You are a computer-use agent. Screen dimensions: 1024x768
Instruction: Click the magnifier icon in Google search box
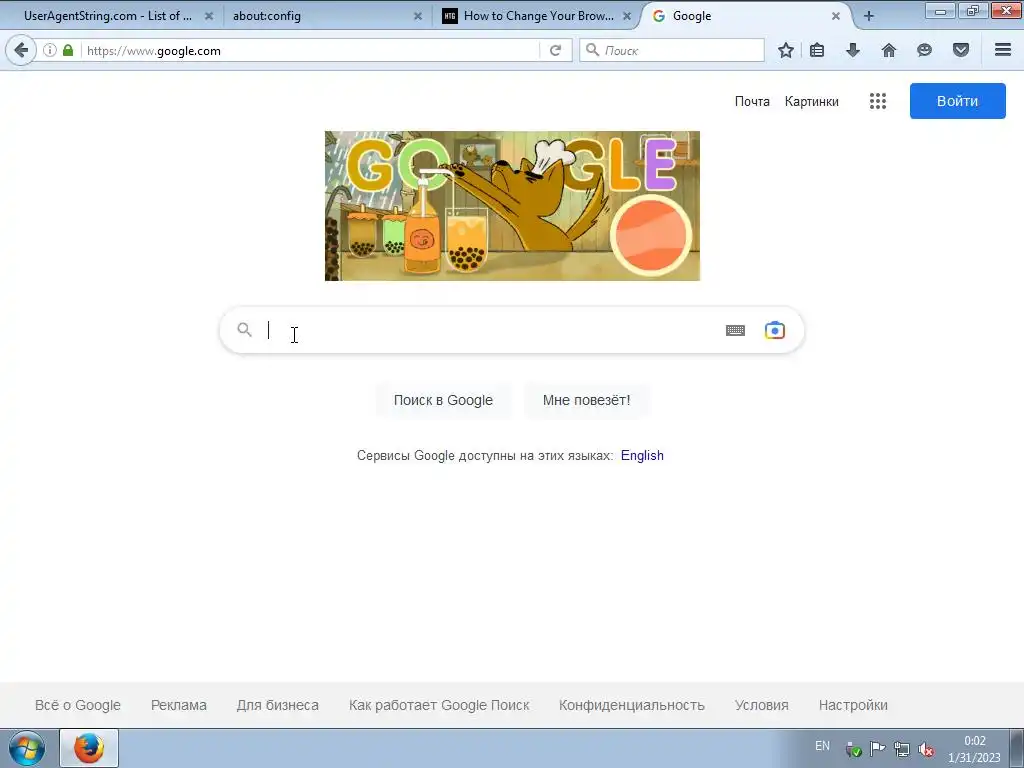pos(244,330)
